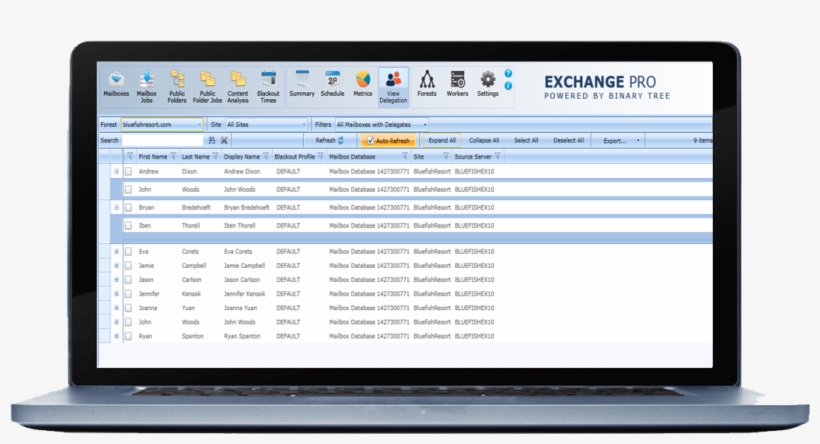Click the "Bredehoeft" last name cell

click(196, 208)
